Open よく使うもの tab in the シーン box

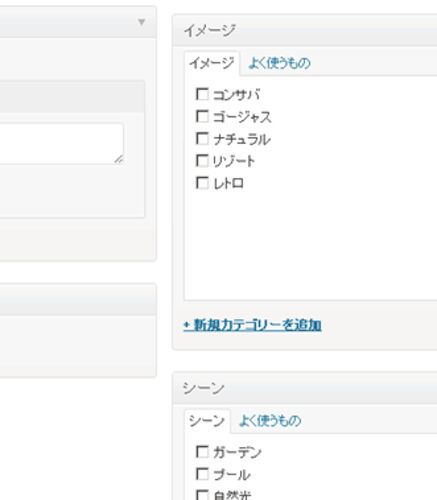(x=270, y=421)
